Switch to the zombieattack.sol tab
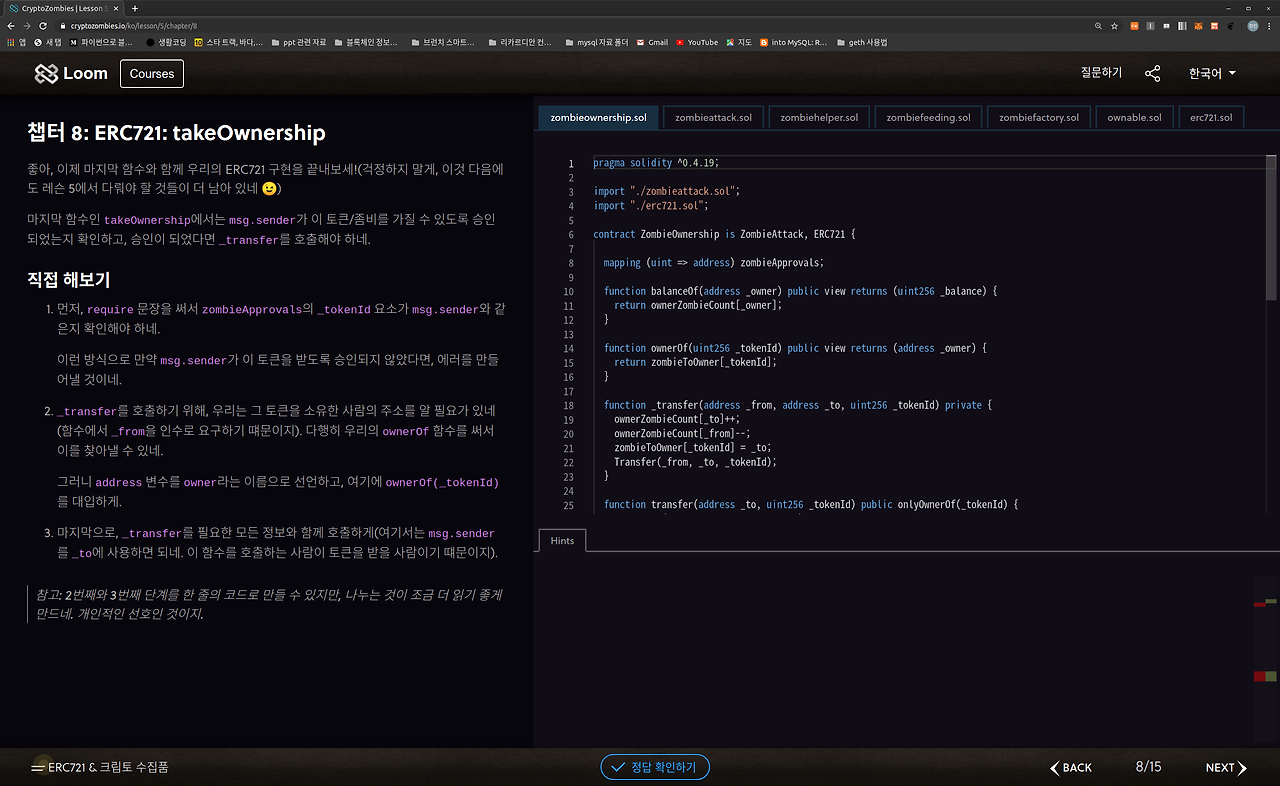1280x786 pixels. 713,117
